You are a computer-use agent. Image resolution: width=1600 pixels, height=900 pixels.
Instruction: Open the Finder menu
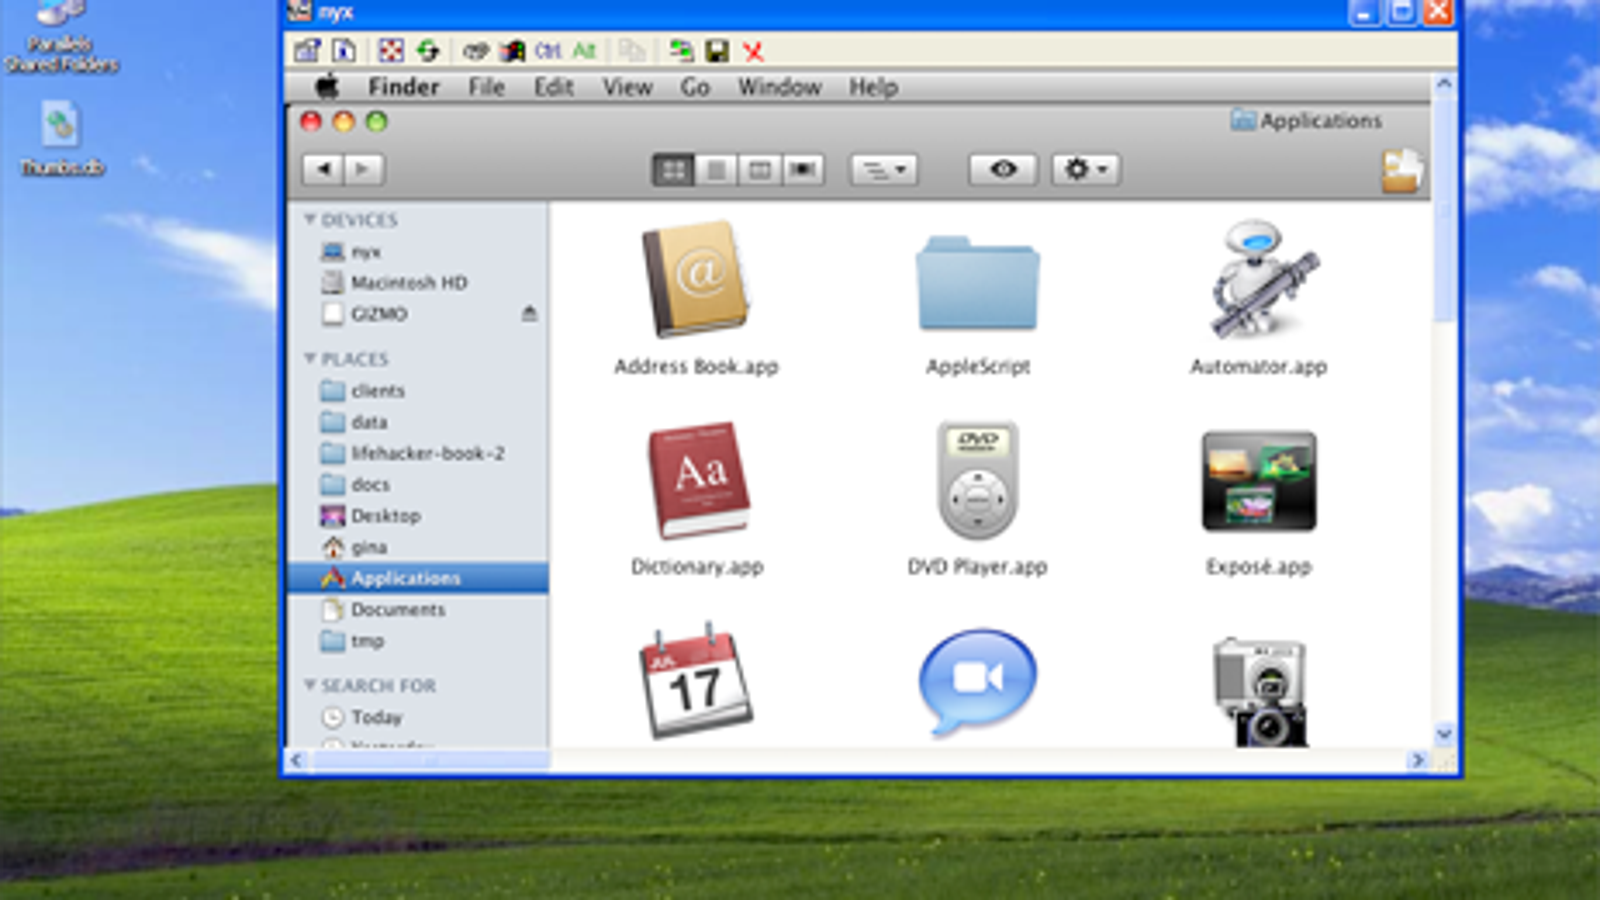click(x=403, y=87)
